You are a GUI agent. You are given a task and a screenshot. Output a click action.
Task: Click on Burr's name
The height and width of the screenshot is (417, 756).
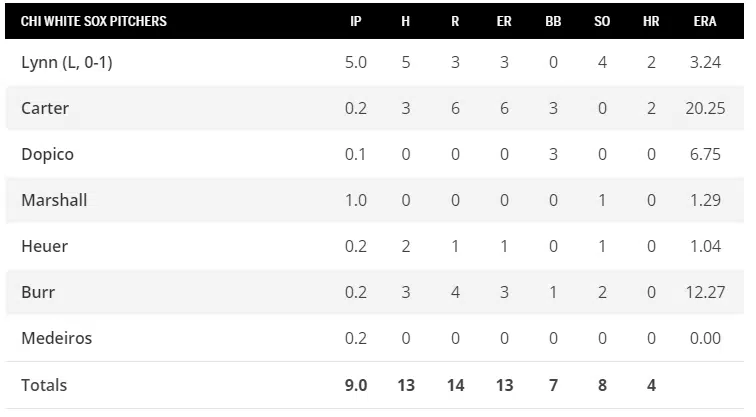38,292
